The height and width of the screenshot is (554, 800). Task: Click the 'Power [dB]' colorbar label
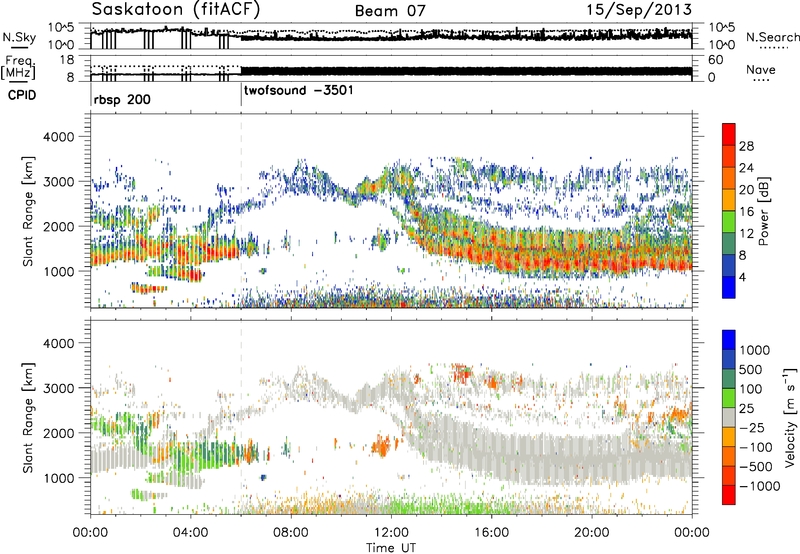coord(763,212)
